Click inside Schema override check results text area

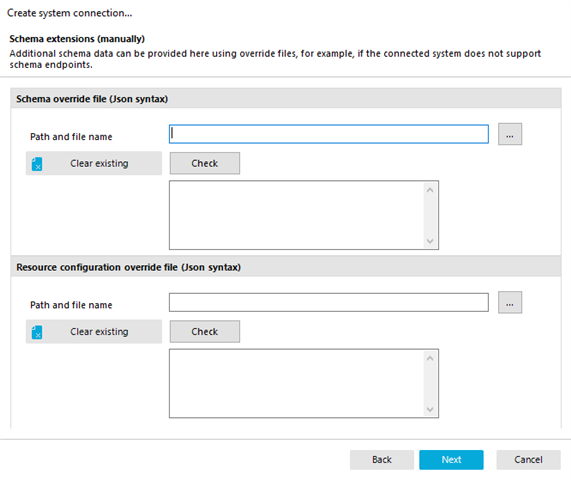(297, 215)
